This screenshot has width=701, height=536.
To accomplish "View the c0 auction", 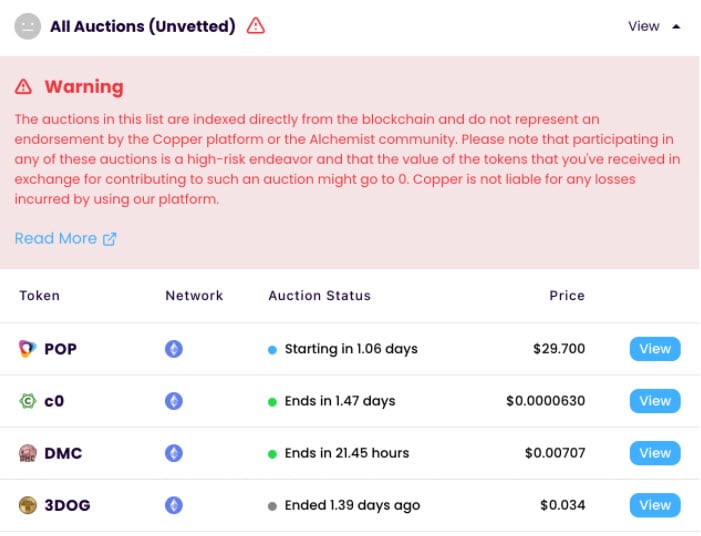I will coord(655,401).
